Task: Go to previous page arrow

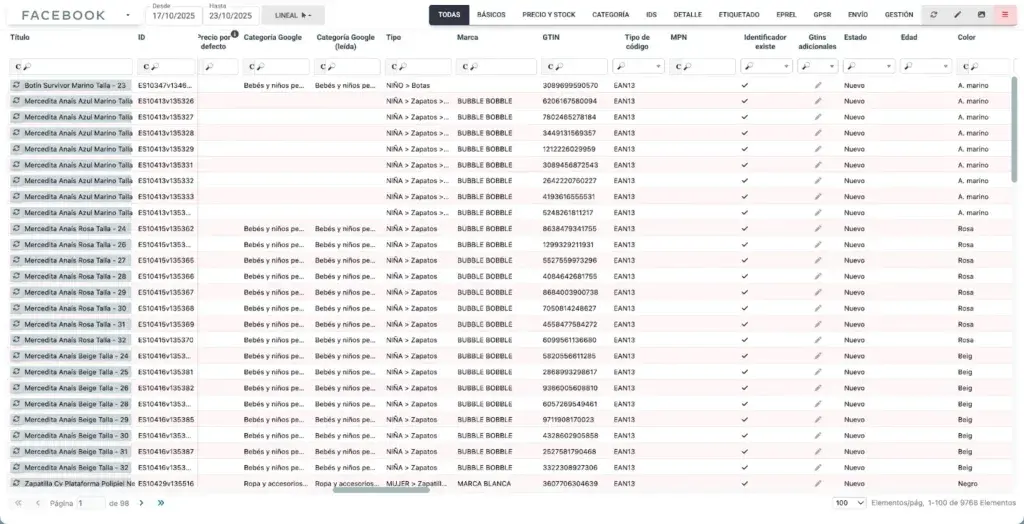Action: pos(38,503)
